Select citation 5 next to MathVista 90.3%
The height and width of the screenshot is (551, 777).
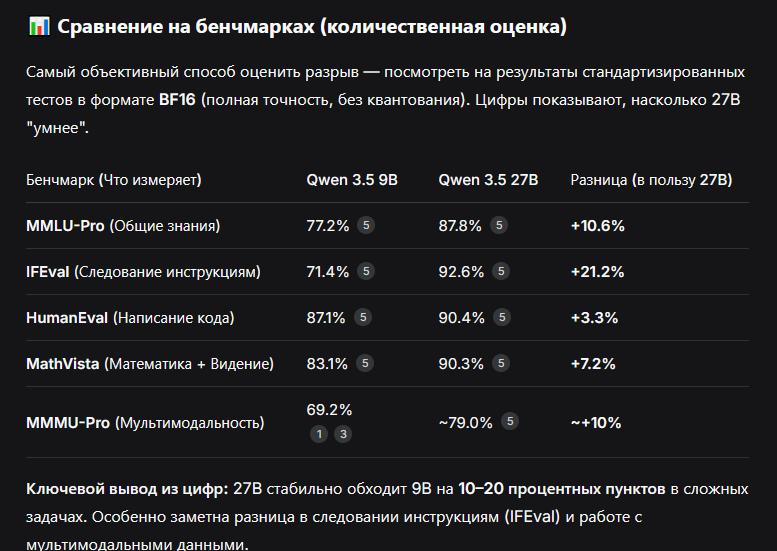click(501, 363)
